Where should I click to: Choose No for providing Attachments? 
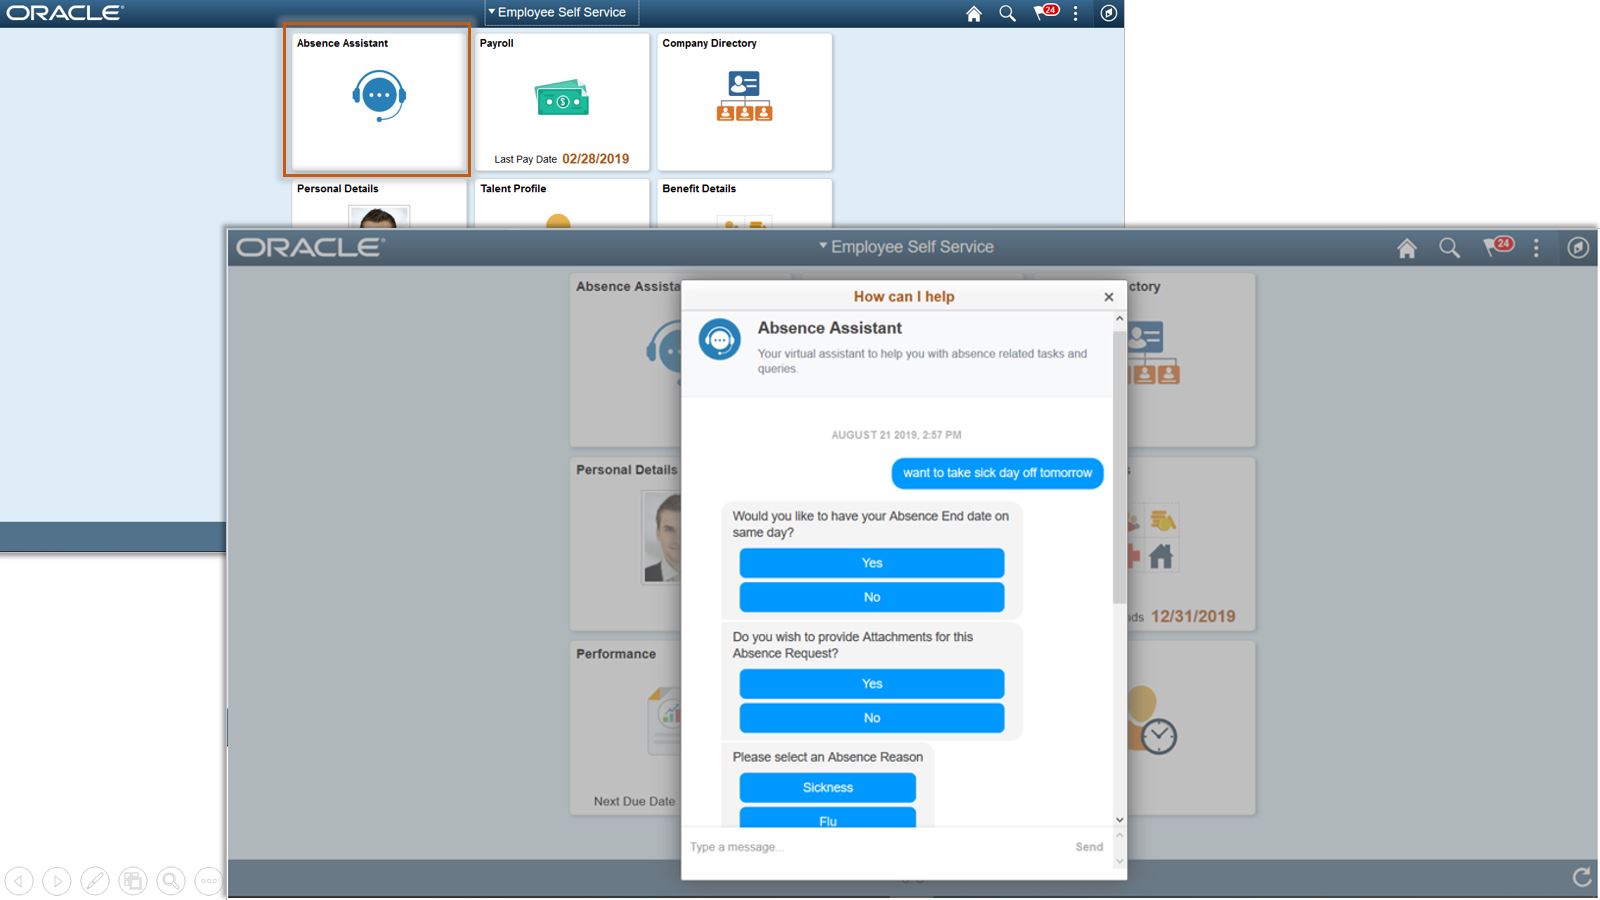pyautogui.click(x=872, y=718)
